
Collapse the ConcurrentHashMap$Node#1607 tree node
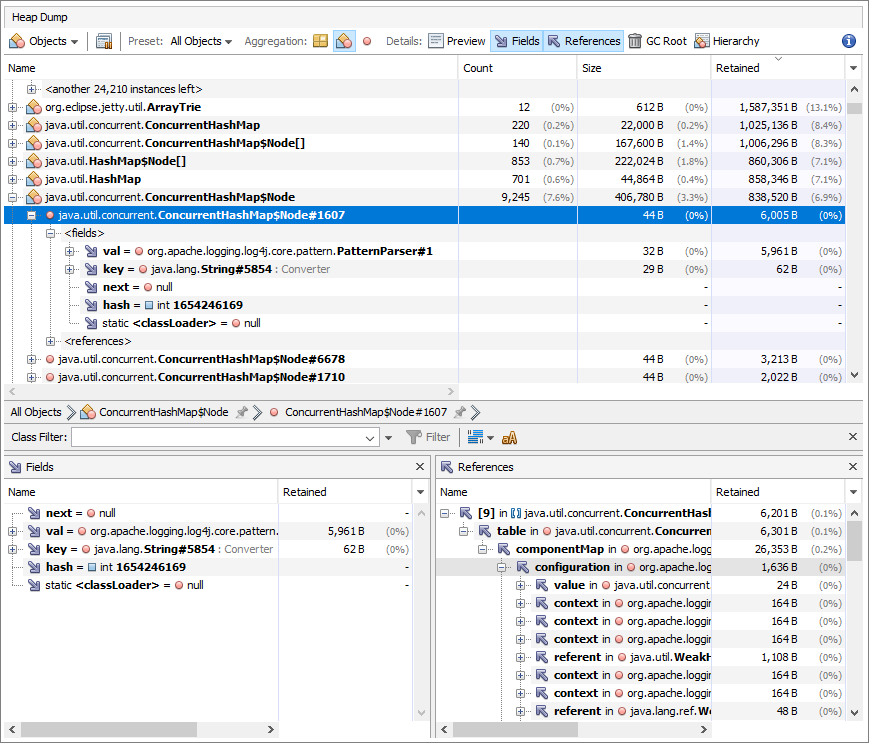pos(31,215)
